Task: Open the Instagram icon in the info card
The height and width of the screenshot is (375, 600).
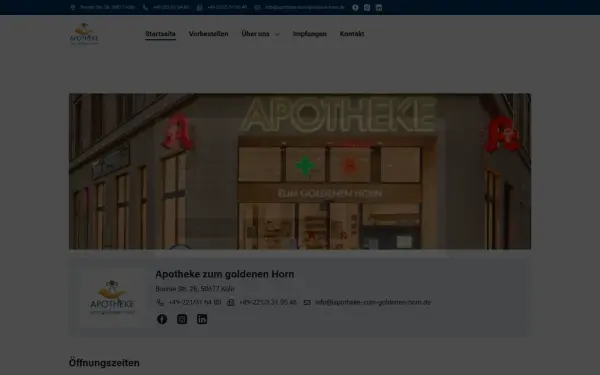Action: 182,319
